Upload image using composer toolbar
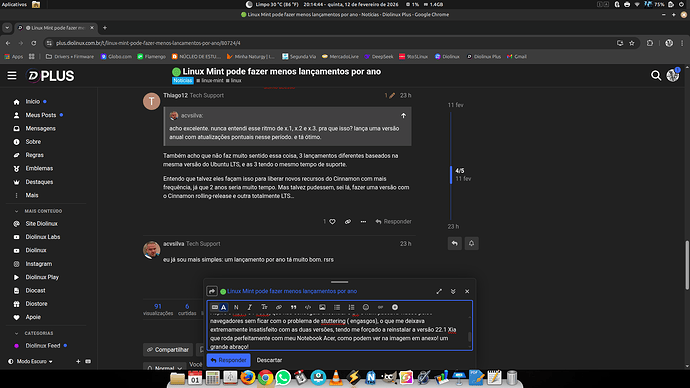The width and height of the screenshot is (690, 388). pos(322,307)
